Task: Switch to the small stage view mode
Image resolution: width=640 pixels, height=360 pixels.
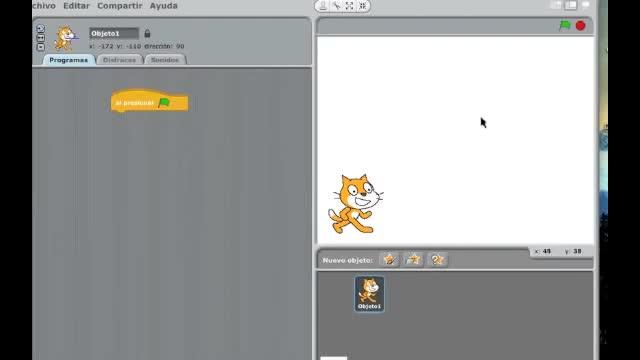Action: pos(556,5)
